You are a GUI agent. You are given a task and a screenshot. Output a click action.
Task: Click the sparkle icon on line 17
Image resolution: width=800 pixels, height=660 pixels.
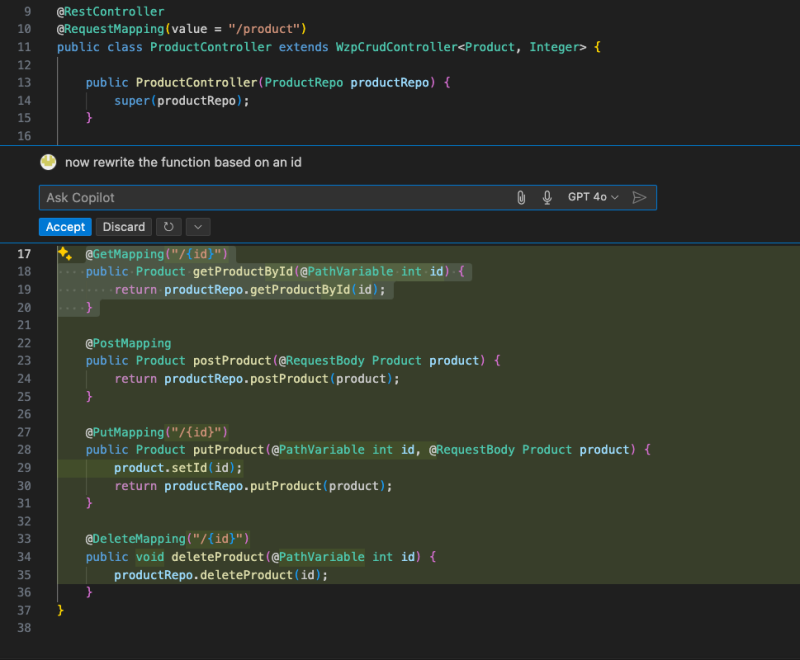[x=65, y=254]
